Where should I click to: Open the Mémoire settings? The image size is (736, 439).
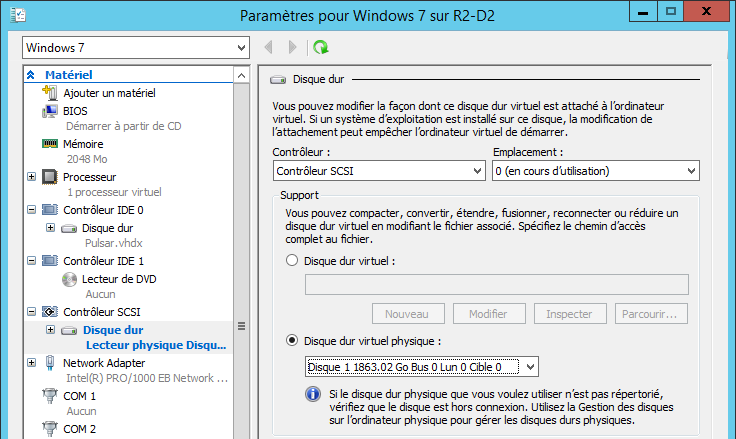tap(83, 144)
